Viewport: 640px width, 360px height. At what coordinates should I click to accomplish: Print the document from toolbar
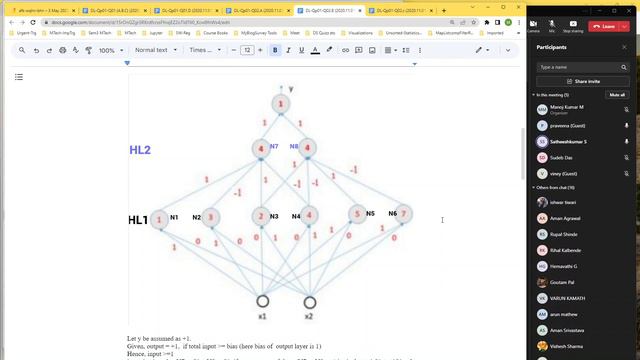pos(62,50)
